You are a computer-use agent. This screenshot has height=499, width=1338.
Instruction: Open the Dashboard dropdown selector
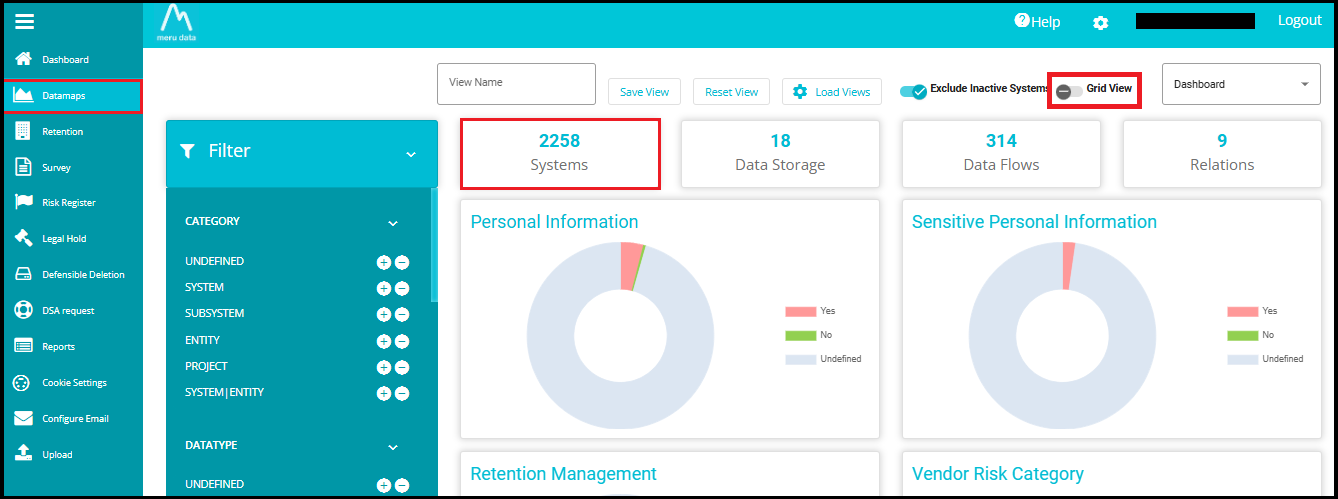point(1240,84)
